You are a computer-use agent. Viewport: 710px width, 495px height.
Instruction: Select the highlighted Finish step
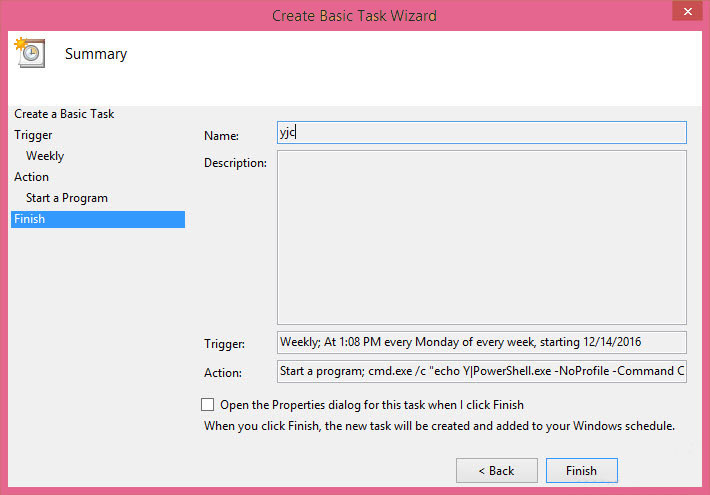tap(98, 219)
